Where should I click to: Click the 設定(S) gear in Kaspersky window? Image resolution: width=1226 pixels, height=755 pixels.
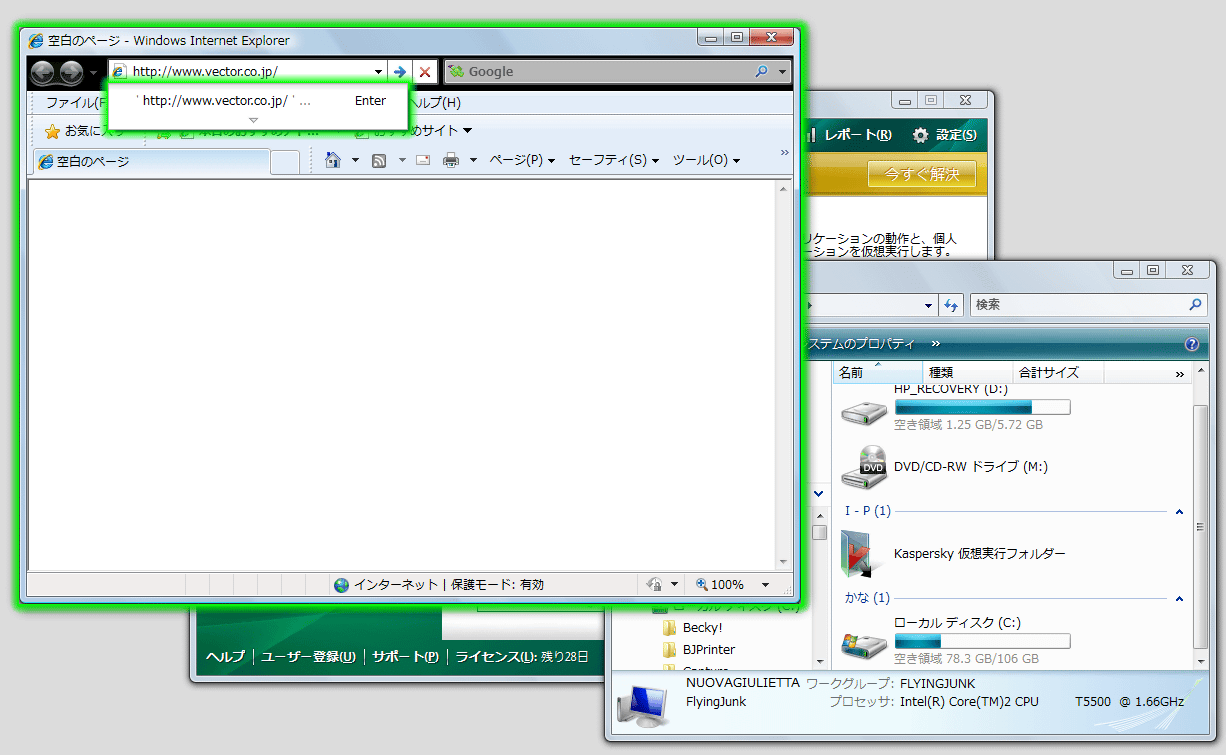click(945, 135)
